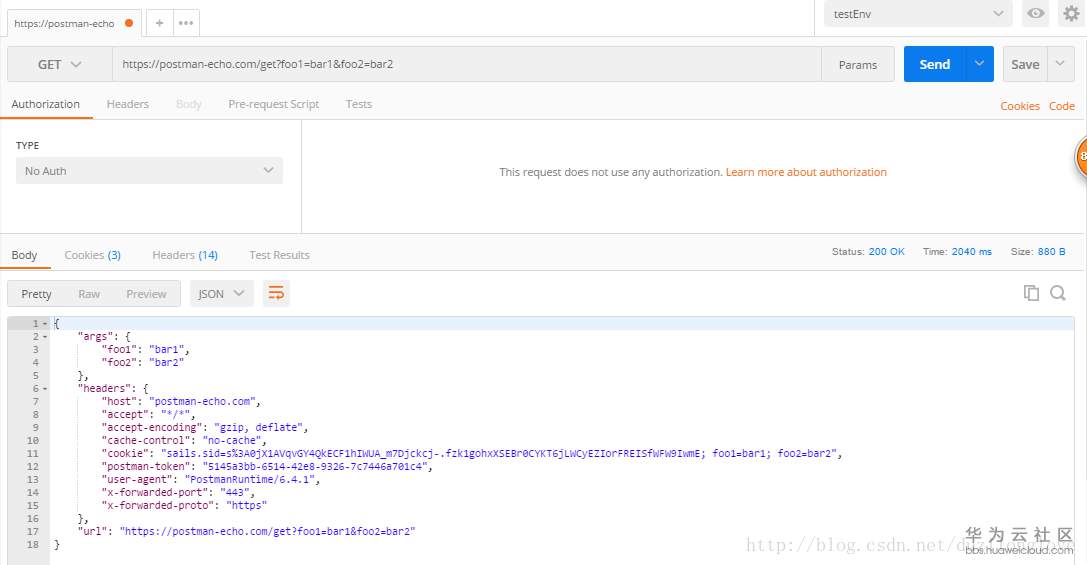Open the No Auth type dropdown
This screenshot has width=1087, height=565.
(x=149, y=171)
